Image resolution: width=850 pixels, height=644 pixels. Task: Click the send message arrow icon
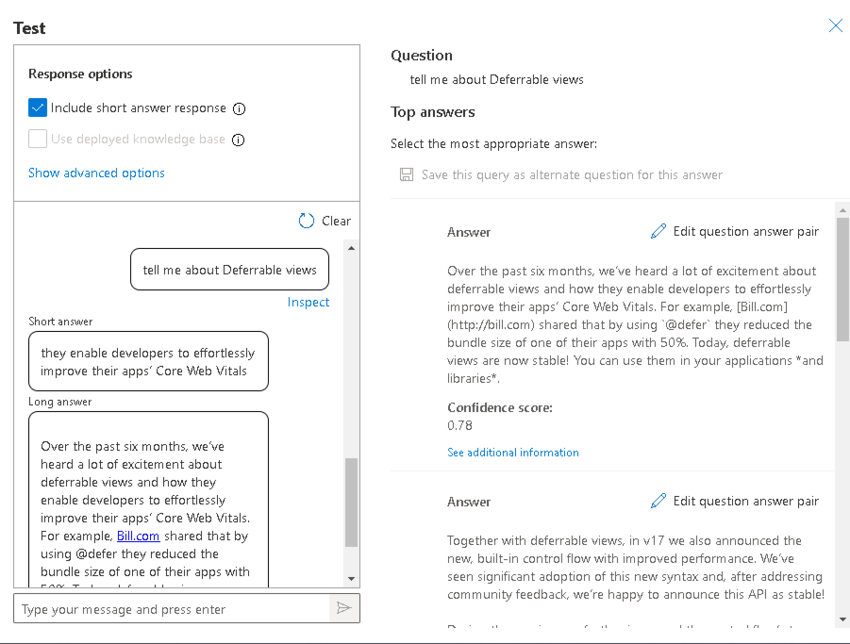[x=344, y=608]
